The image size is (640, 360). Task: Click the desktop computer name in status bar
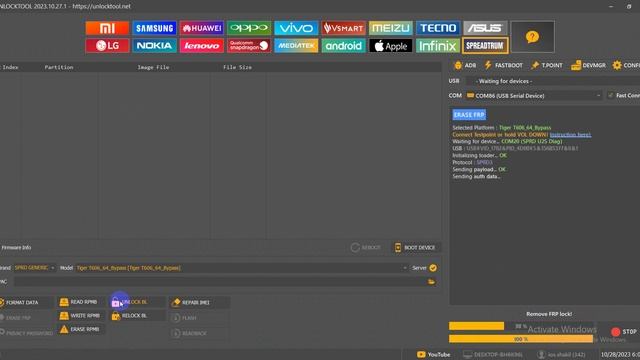click(x=493, y=355)
